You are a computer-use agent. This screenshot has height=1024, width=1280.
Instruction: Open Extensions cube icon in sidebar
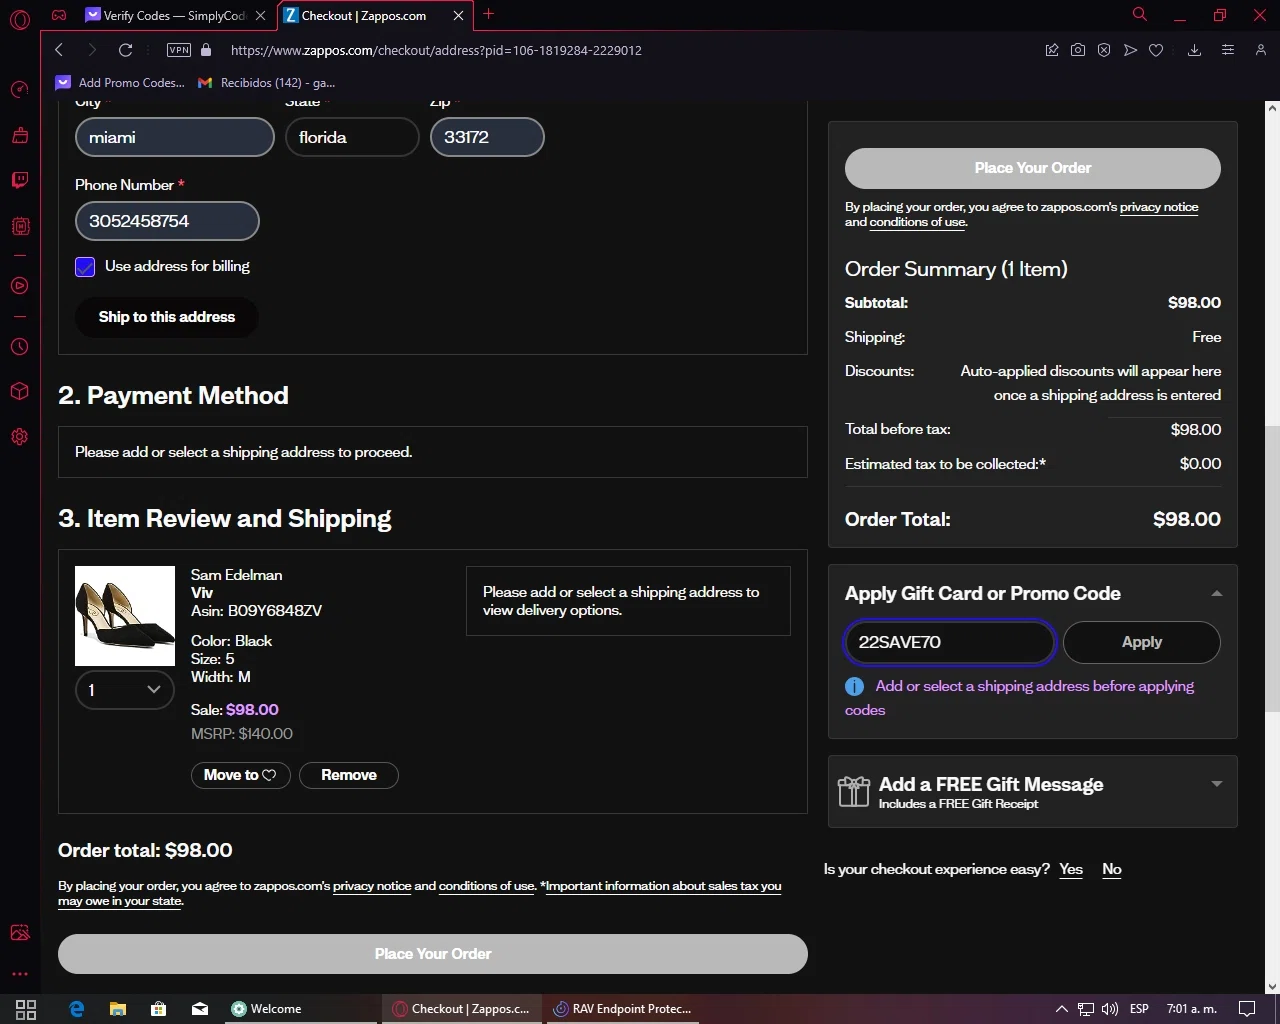pos(19,391)
